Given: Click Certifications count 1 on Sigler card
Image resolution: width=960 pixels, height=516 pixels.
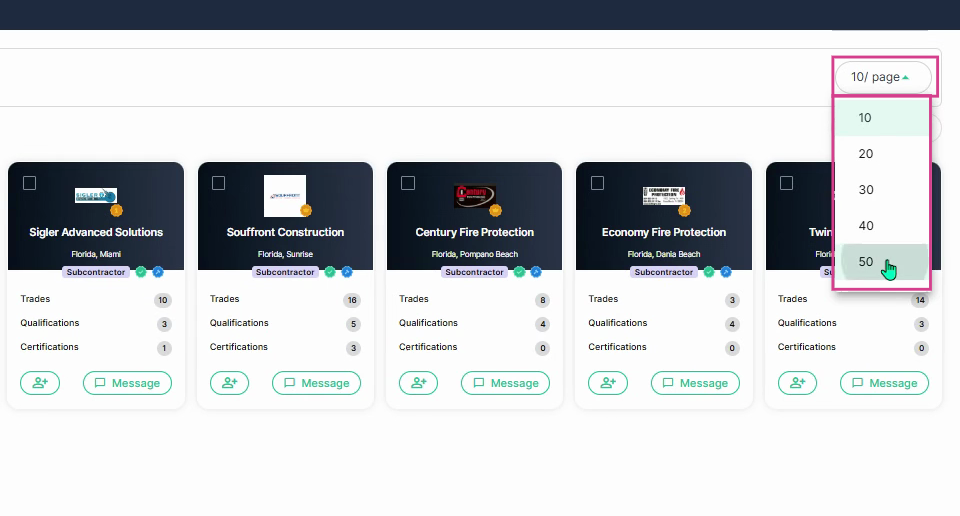Looking at the screenshot, I should pyautogui.click(x=164, y=348).
